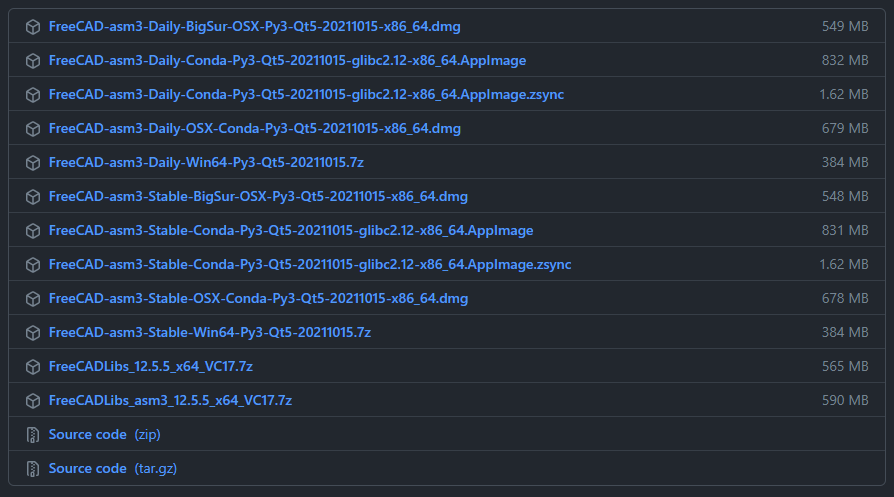894x497 pixels.
Task: Click package icon beside Stable BigSur OSX dmg
Action: (33, 196)
